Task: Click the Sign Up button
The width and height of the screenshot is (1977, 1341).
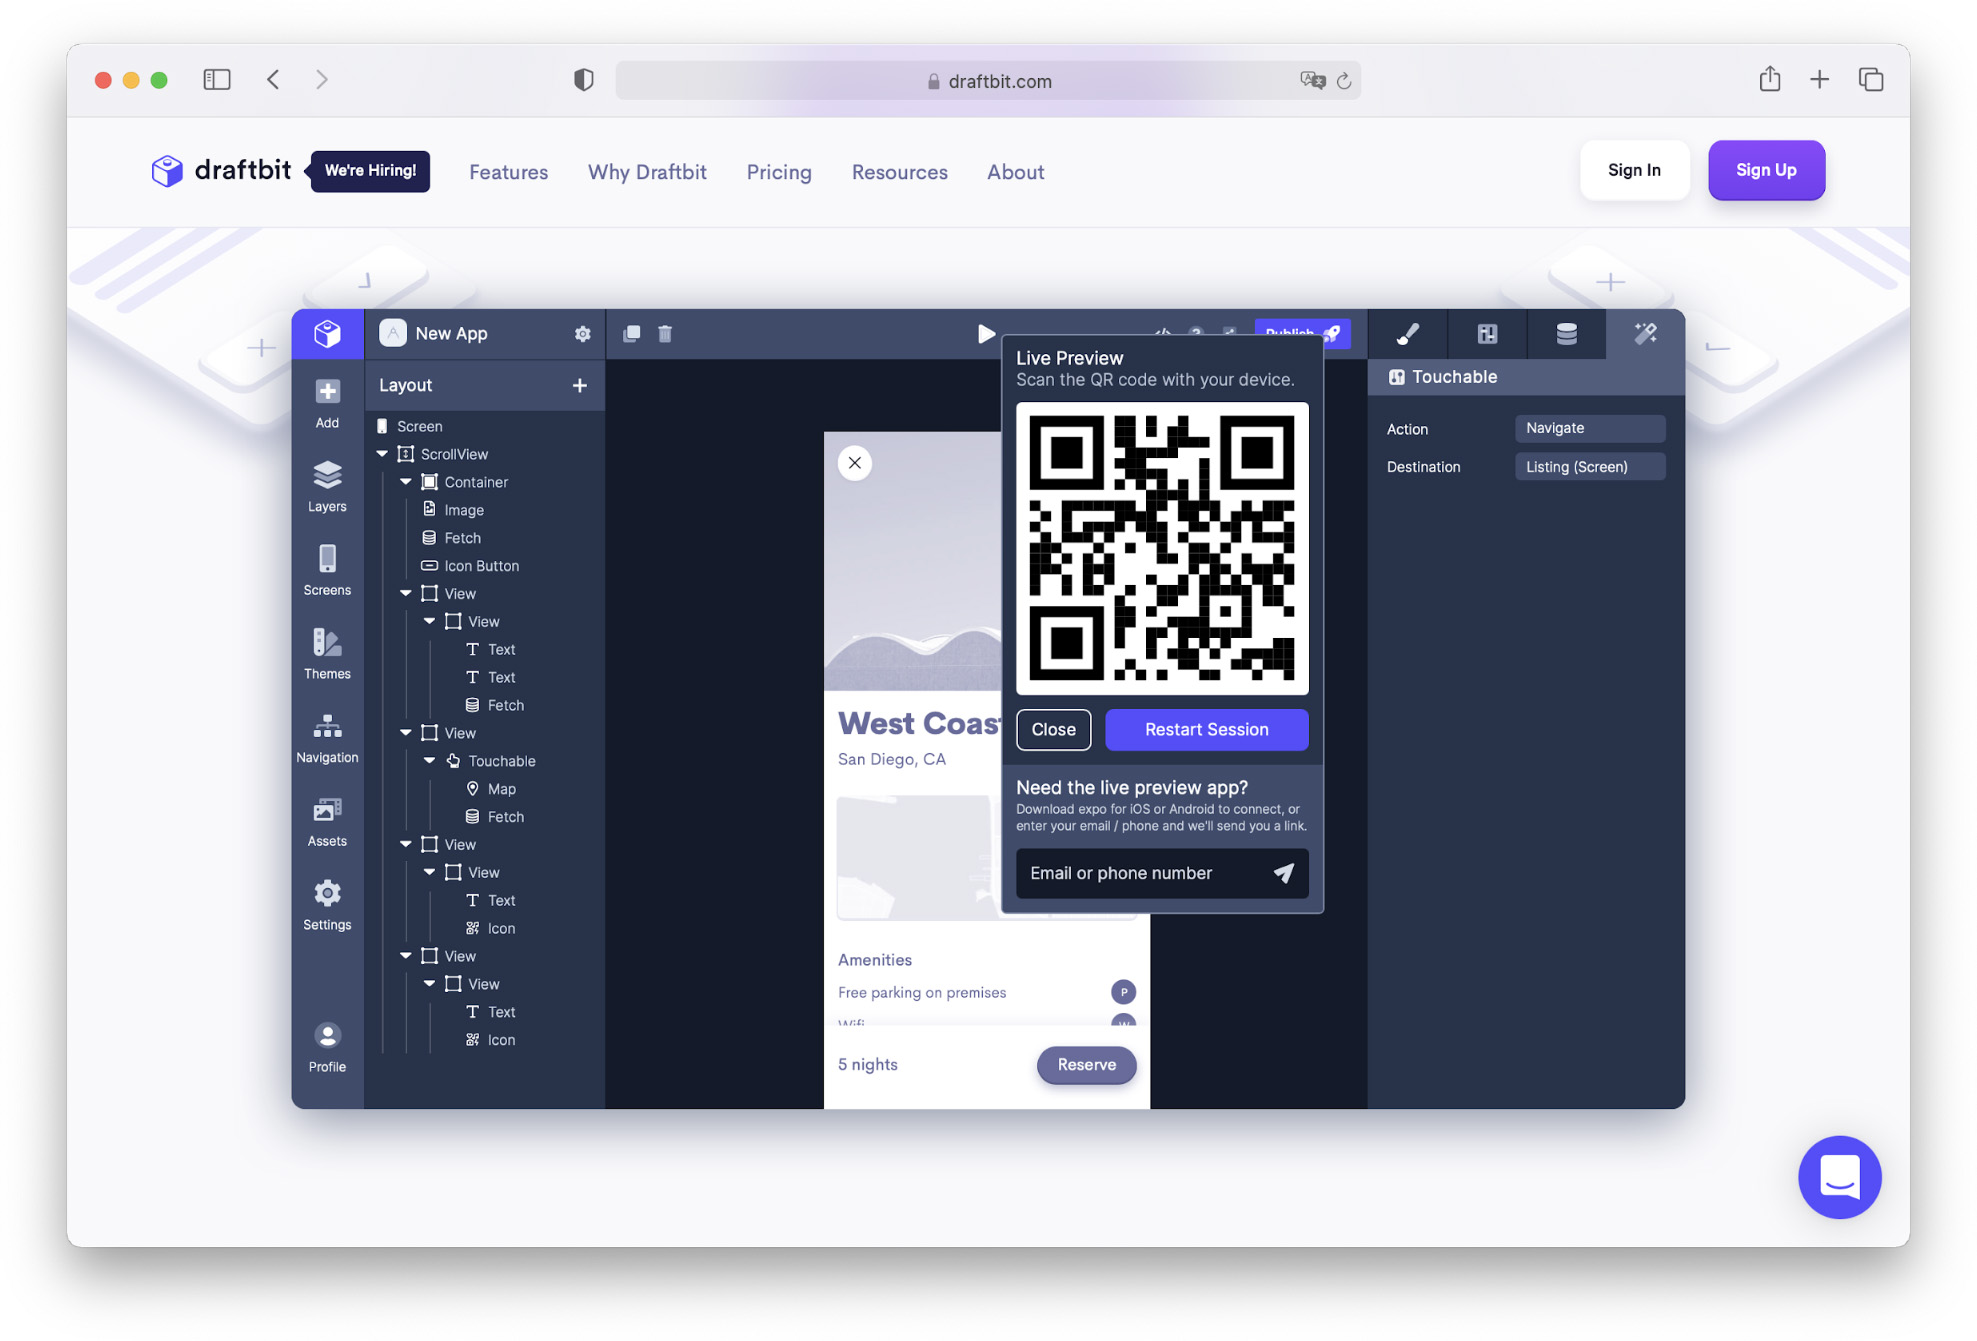Action: [x=1765, y=170]
